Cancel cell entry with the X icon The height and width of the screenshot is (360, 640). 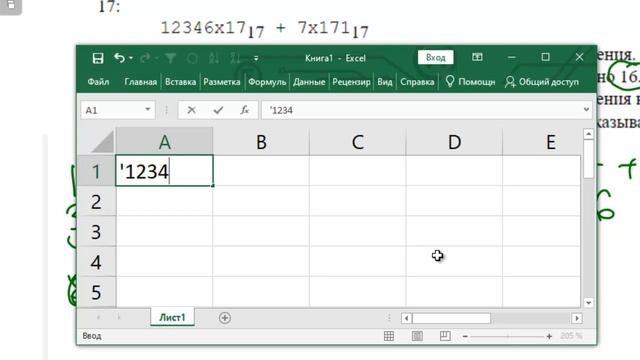tap(191, 110)
